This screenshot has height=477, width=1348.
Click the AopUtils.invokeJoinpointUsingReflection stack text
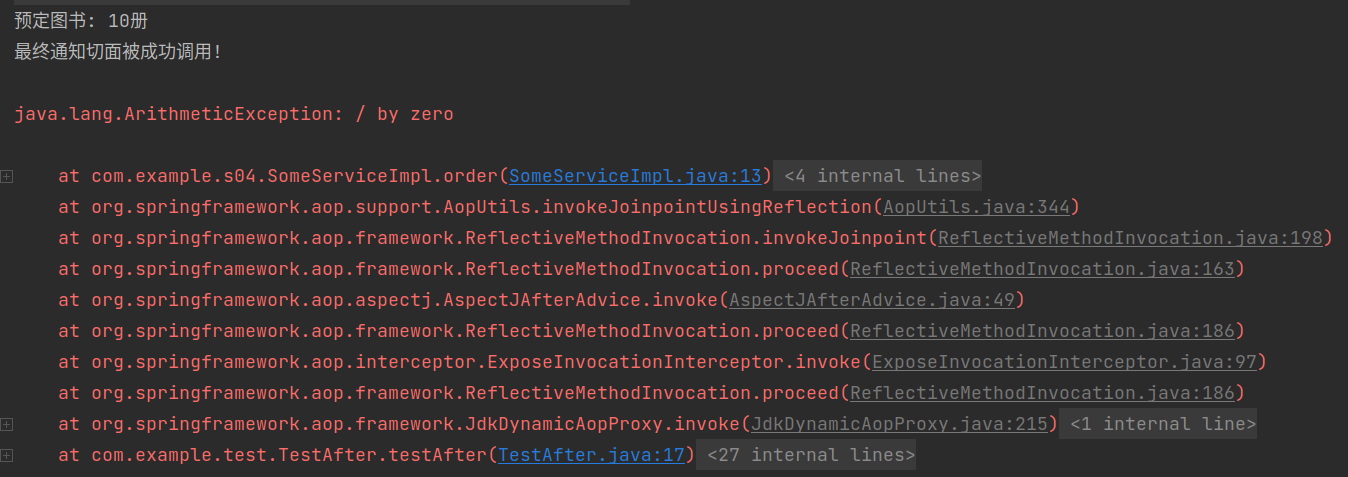click(482, 207)
